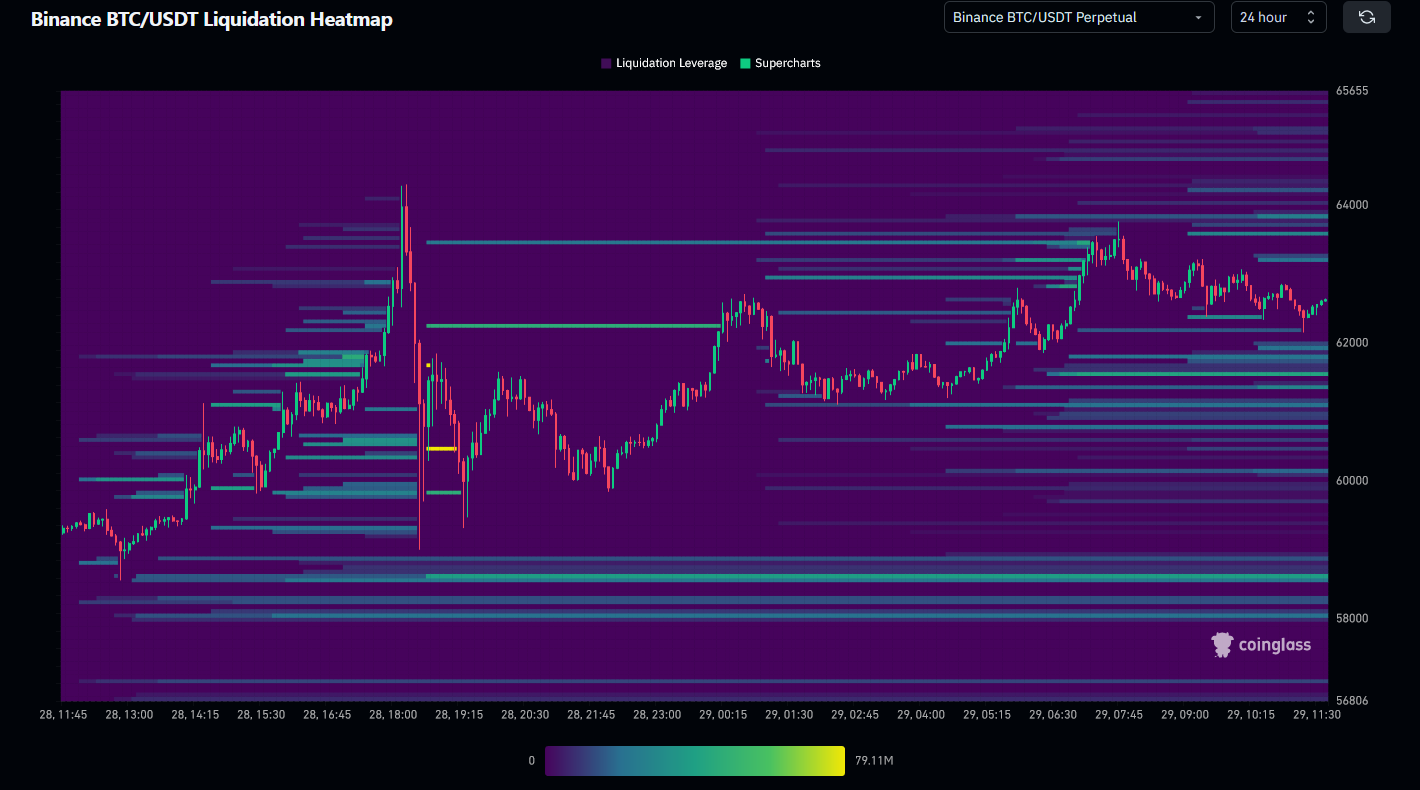Click the caret arrow in pair selector
This screenshot has height=790, width=1420.
(x=1198, y=17)
